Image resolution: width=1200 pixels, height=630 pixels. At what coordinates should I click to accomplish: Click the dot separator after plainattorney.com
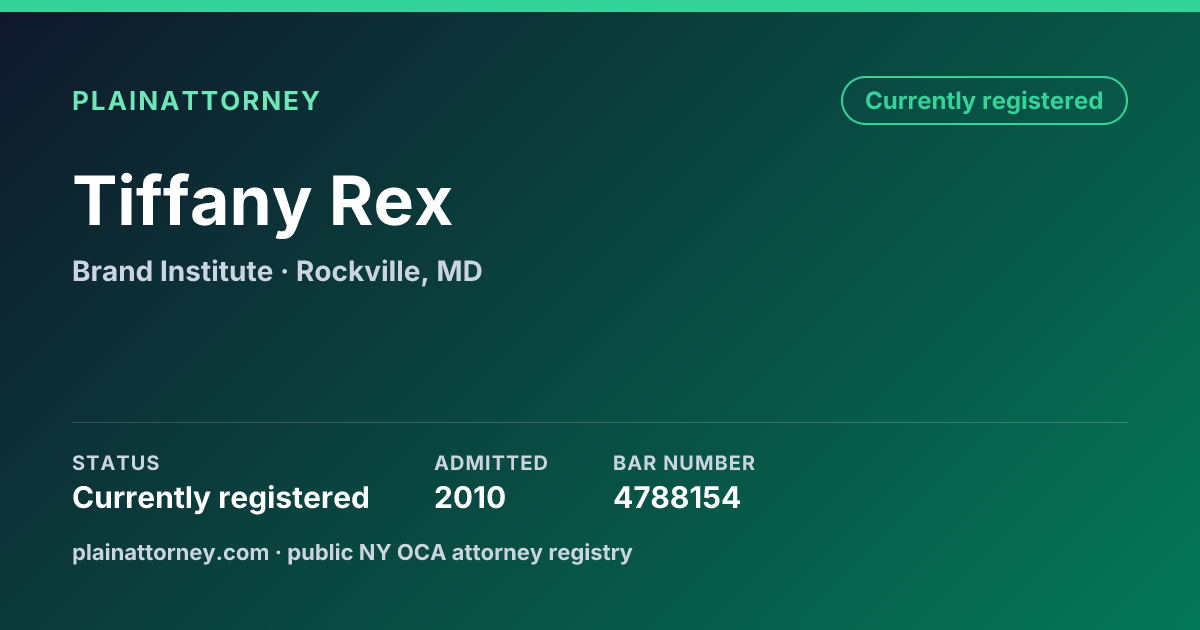click(x=278, y=553)
